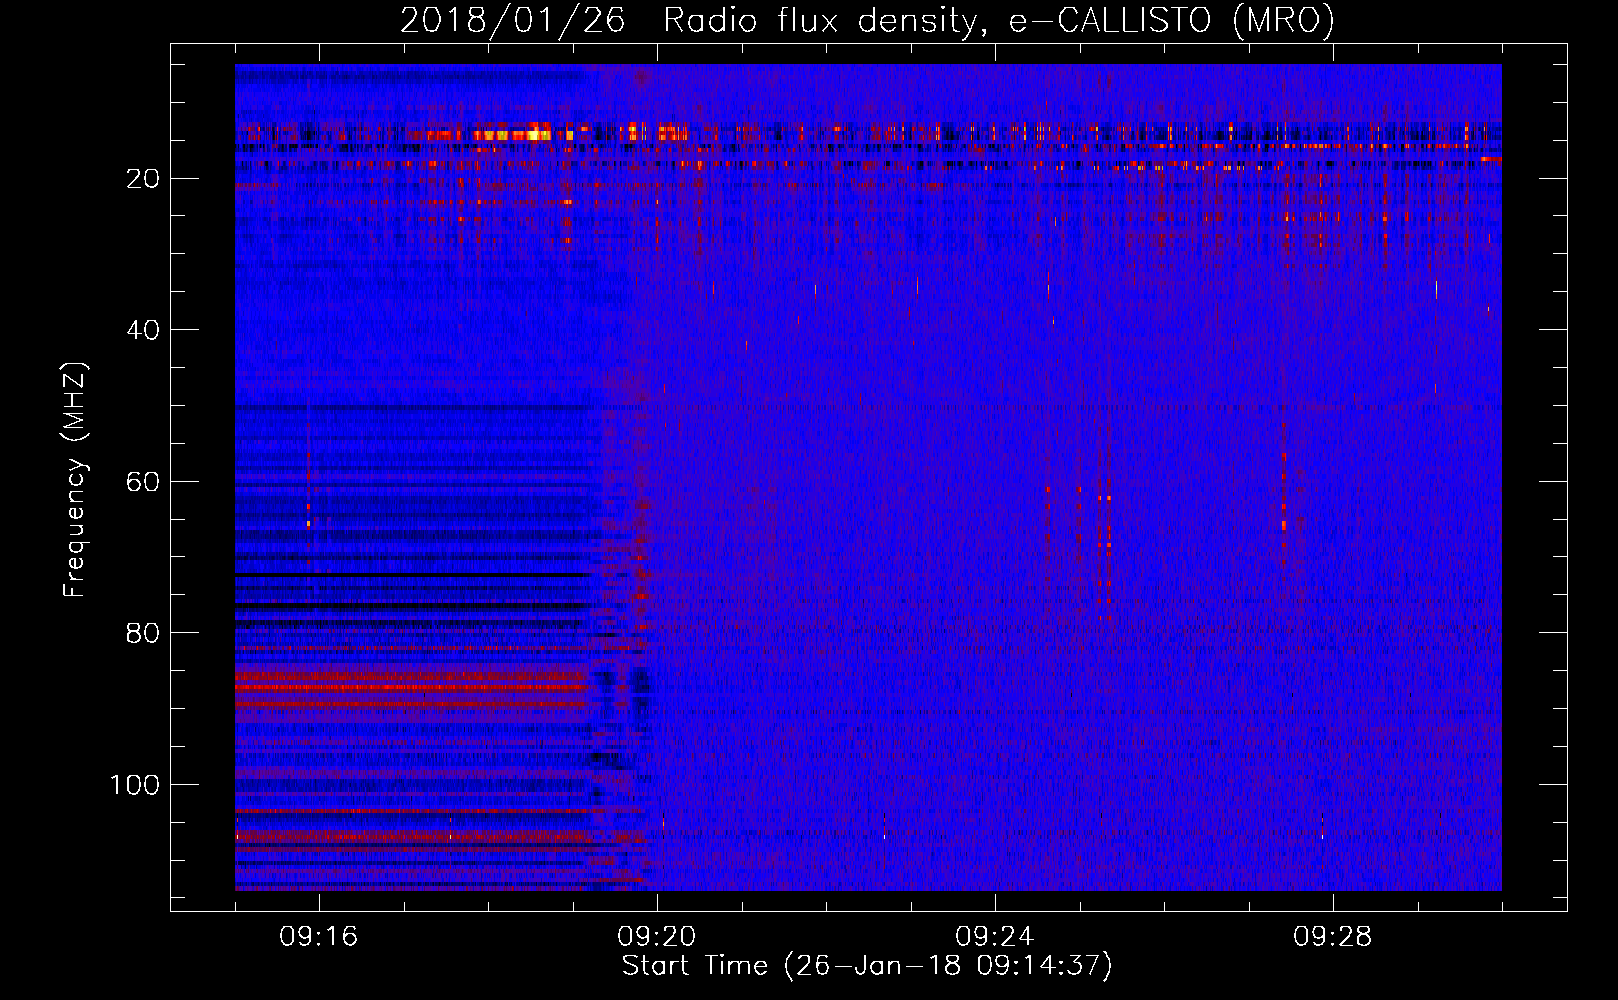
Task: Click the plot title '2018/01/26 Radio flux density, e-CALLISTO (MRO)'
Action: [867, 20]
